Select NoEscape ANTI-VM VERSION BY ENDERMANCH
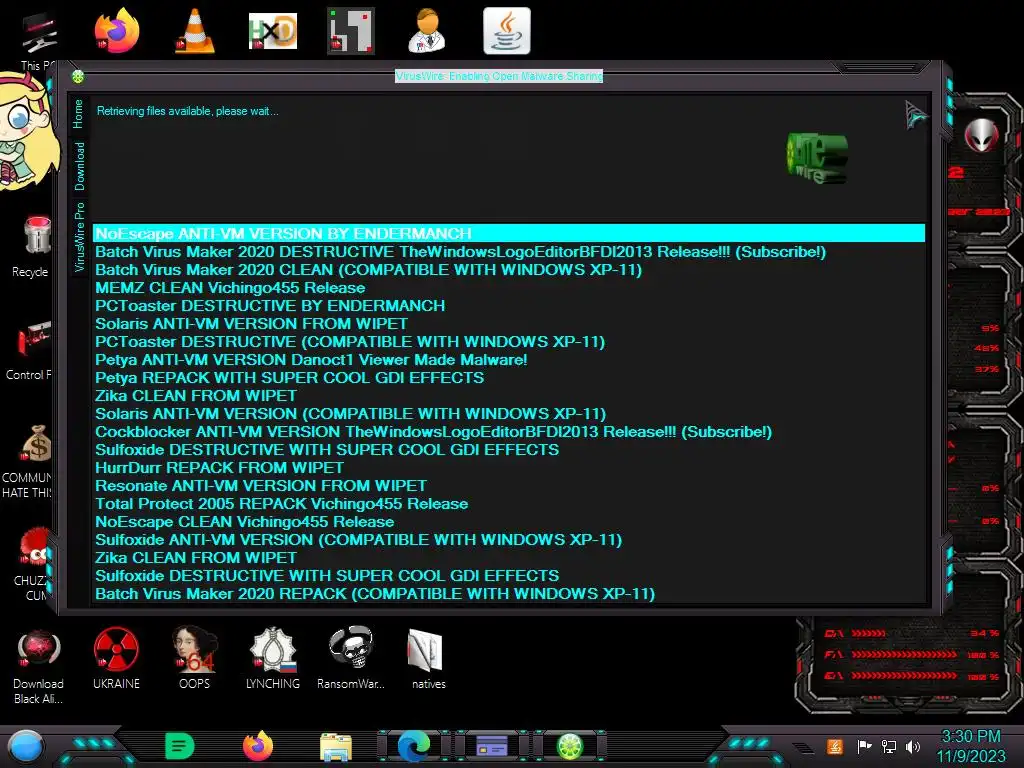The height and width of the screenshot is (768, 1024). point(509,234)
